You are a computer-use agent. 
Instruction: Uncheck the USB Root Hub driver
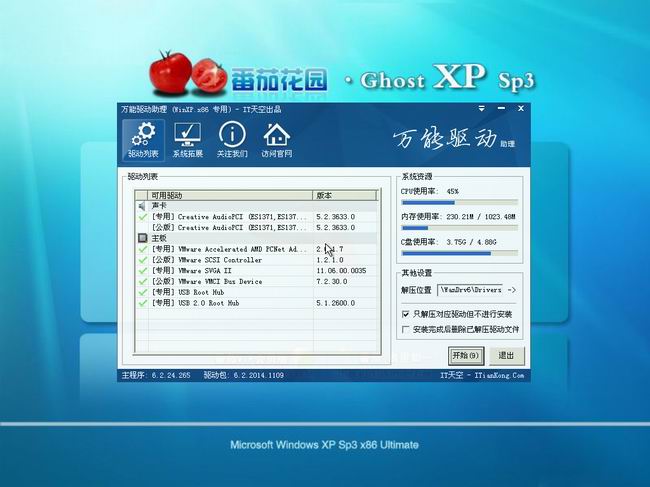coord(142,292)
